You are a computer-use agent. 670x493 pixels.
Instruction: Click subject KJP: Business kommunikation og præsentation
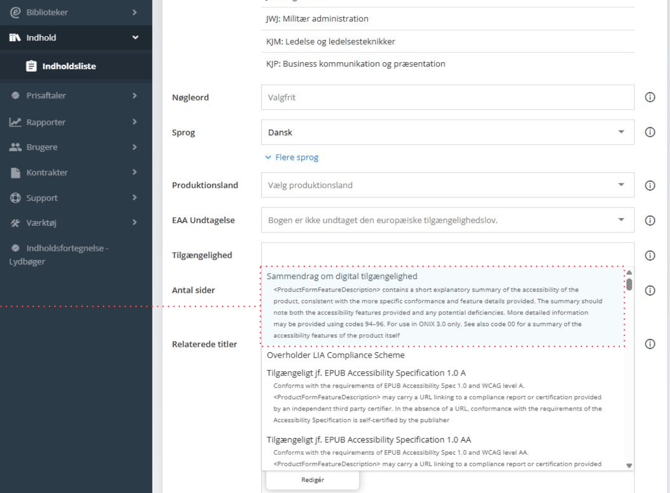click(x=447, y=64)
